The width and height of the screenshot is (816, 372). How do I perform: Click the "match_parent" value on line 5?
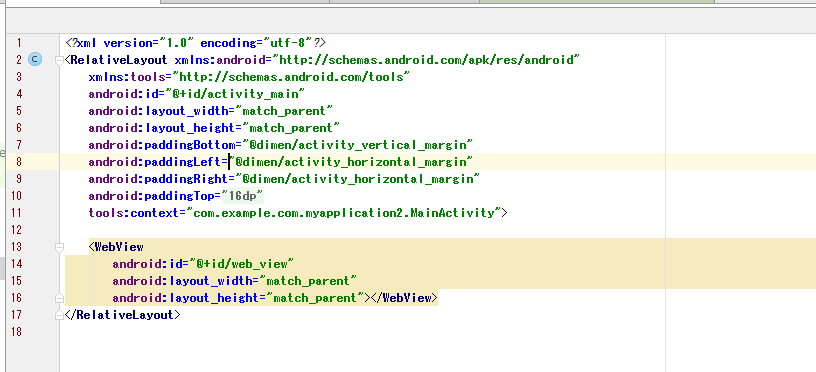click(284, 111)
